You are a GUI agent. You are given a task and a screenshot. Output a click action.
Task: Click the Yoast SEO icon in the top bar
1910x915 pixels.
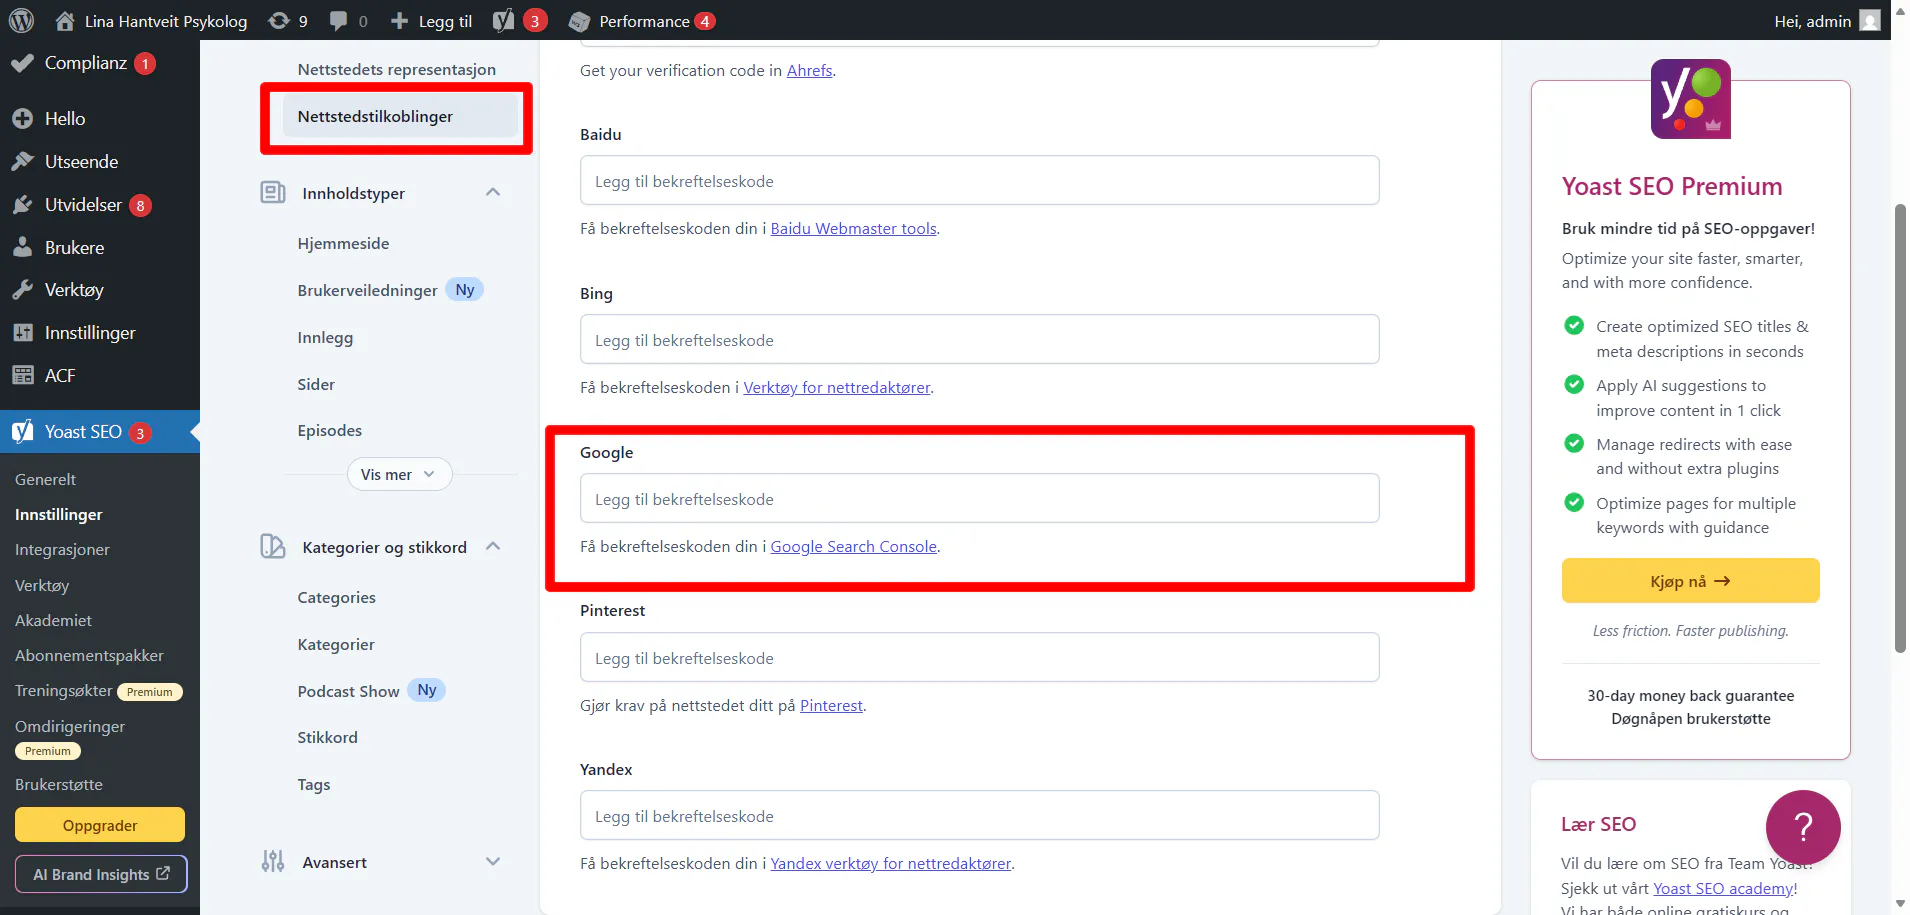tap(505, 20)
